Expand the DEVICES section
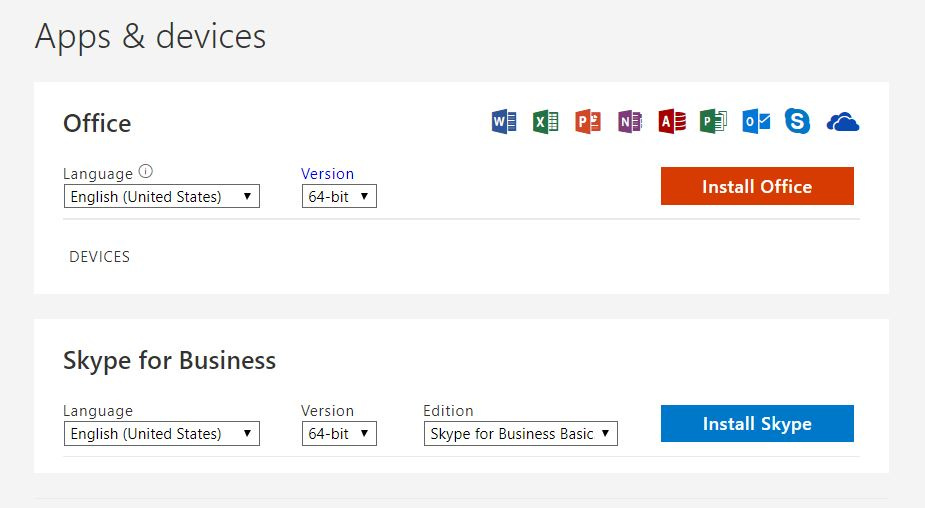 tap(99, 257)
